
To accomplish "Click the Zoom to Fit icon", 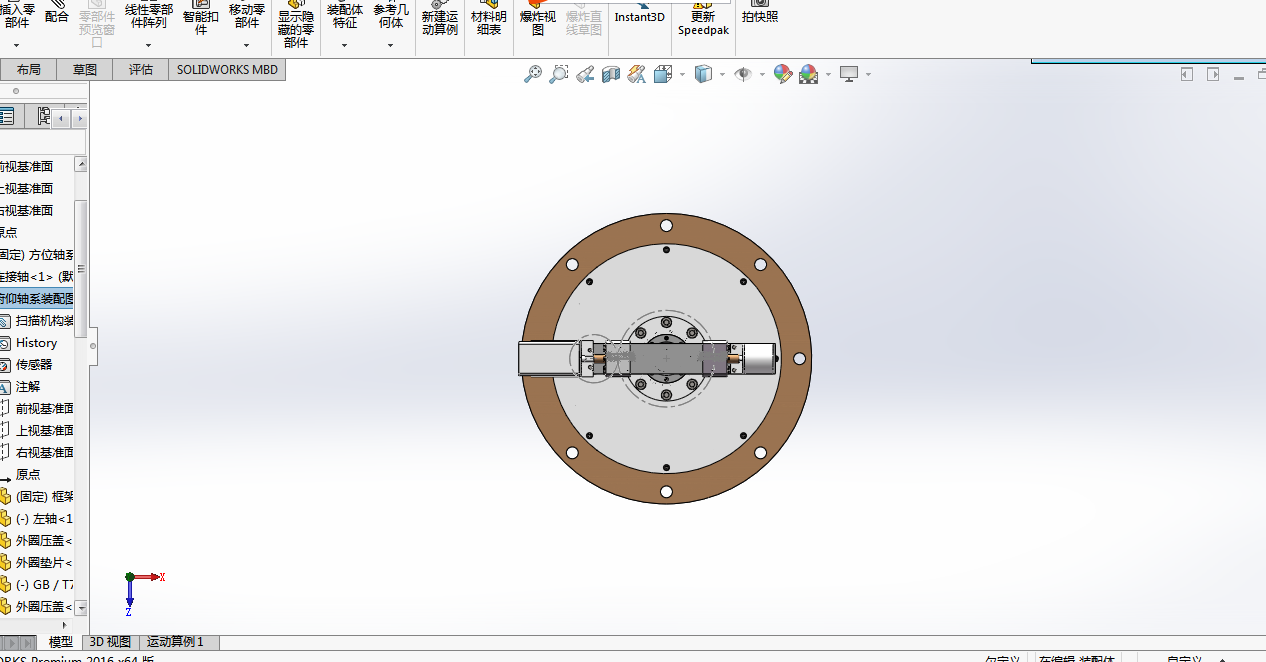I will click(533, 74).
